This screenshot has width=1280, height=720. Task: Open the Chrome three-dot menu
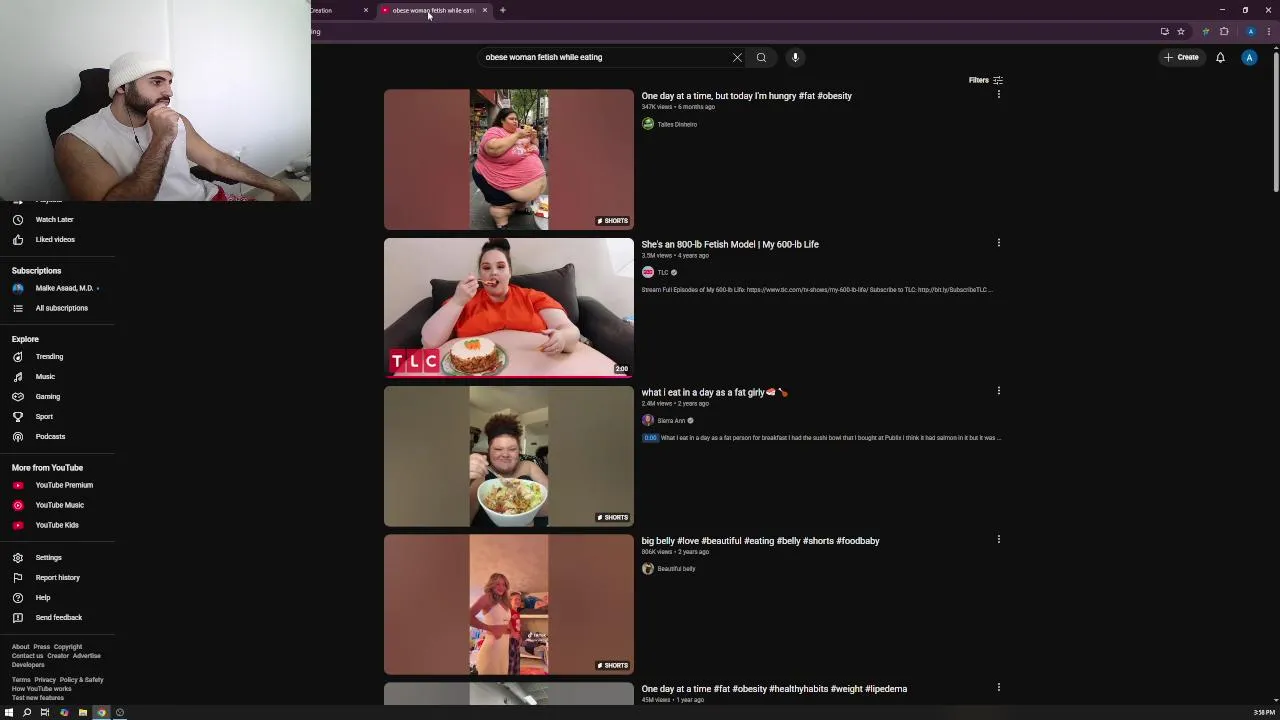1269,31
